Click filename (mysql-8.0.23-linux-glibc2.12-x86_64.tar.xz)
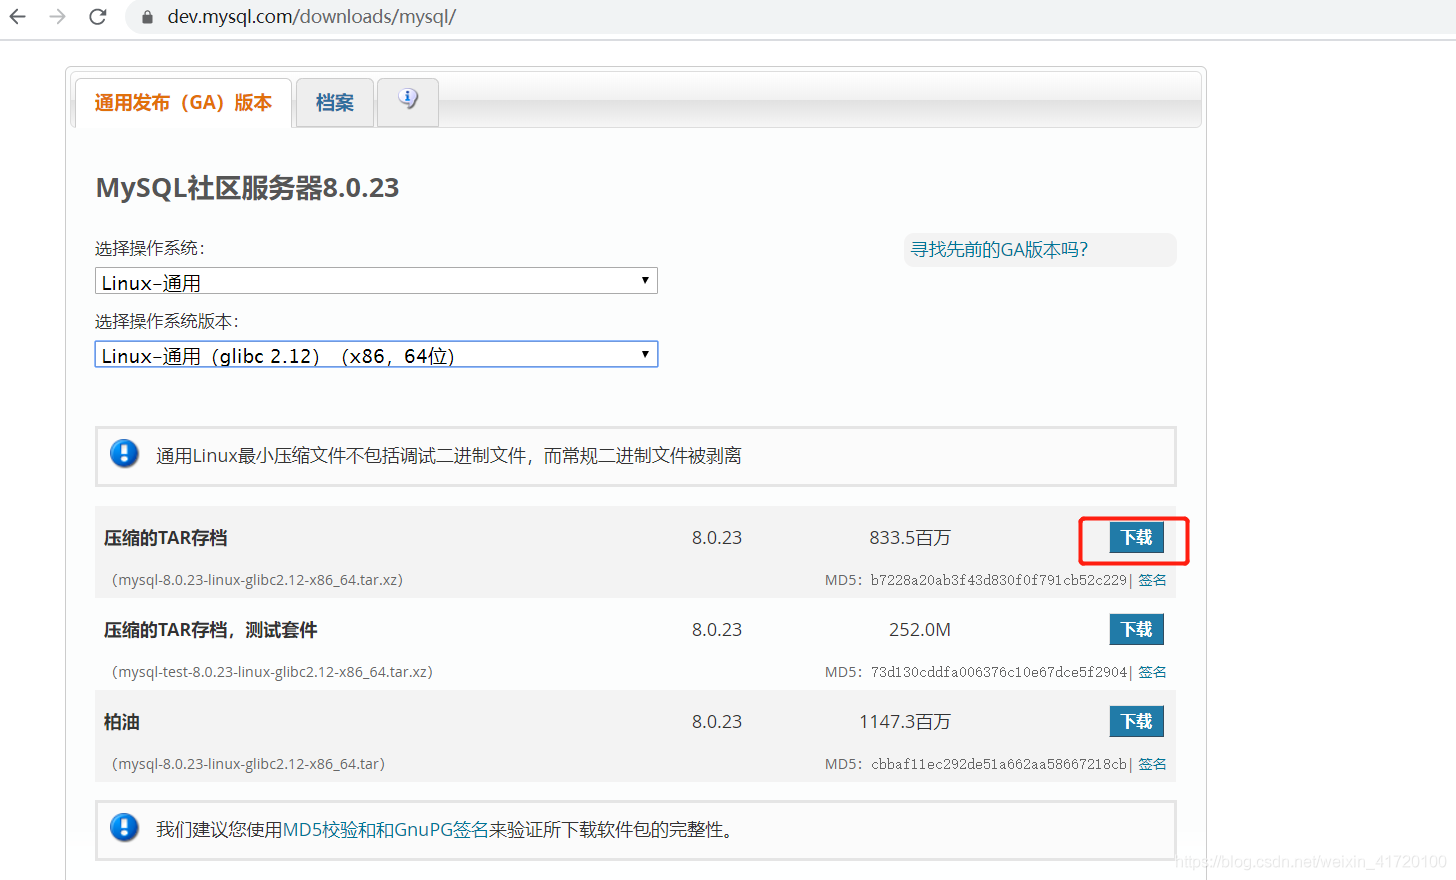The image size is (1456, 880). coord(257,580)
